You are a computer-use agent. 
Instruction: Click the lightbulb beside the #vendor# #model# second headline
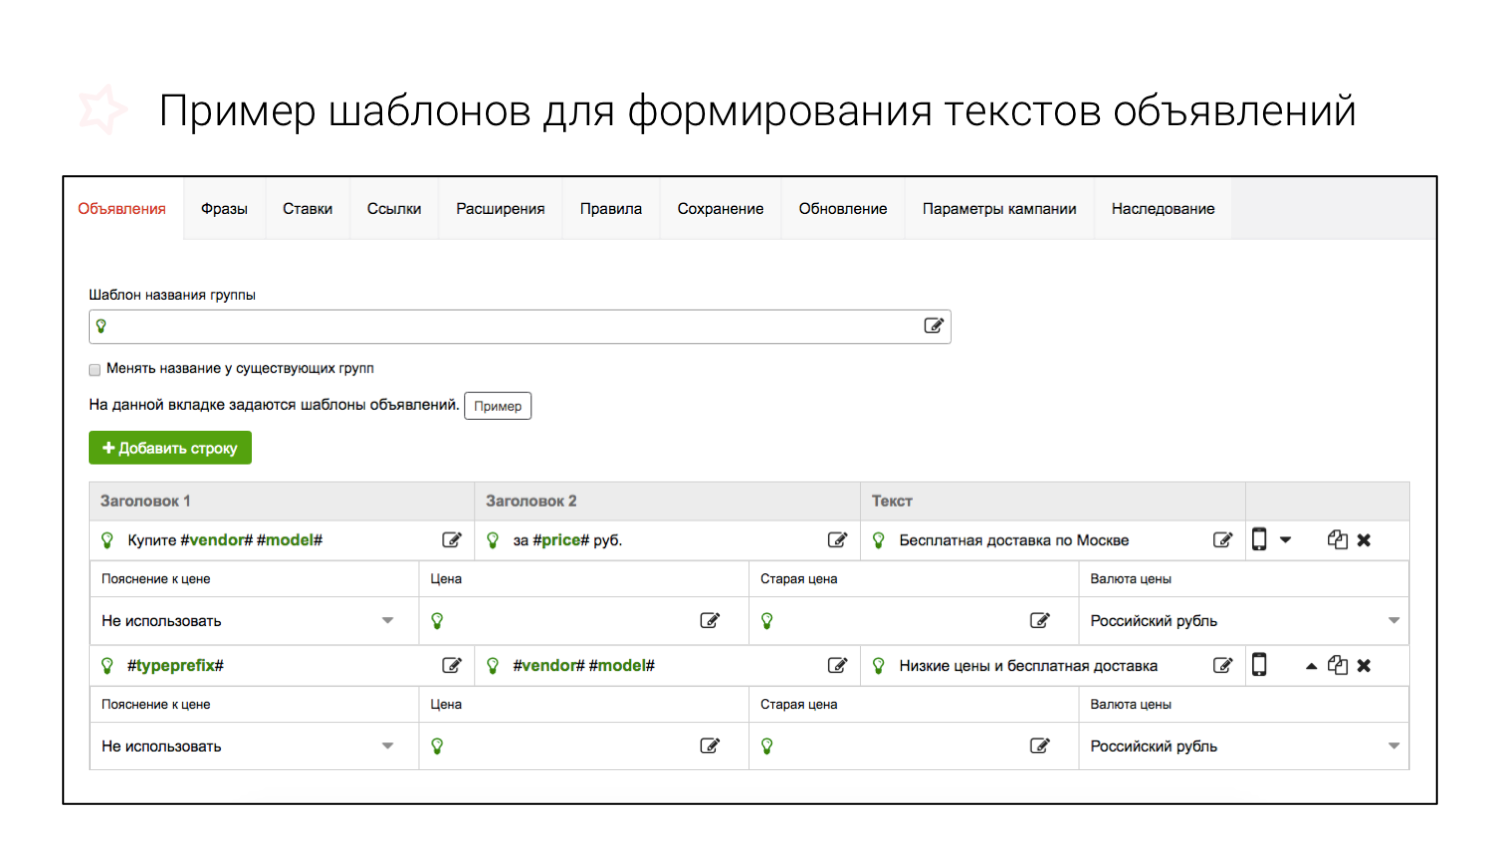pyautogui.click(x=493, y=666)
